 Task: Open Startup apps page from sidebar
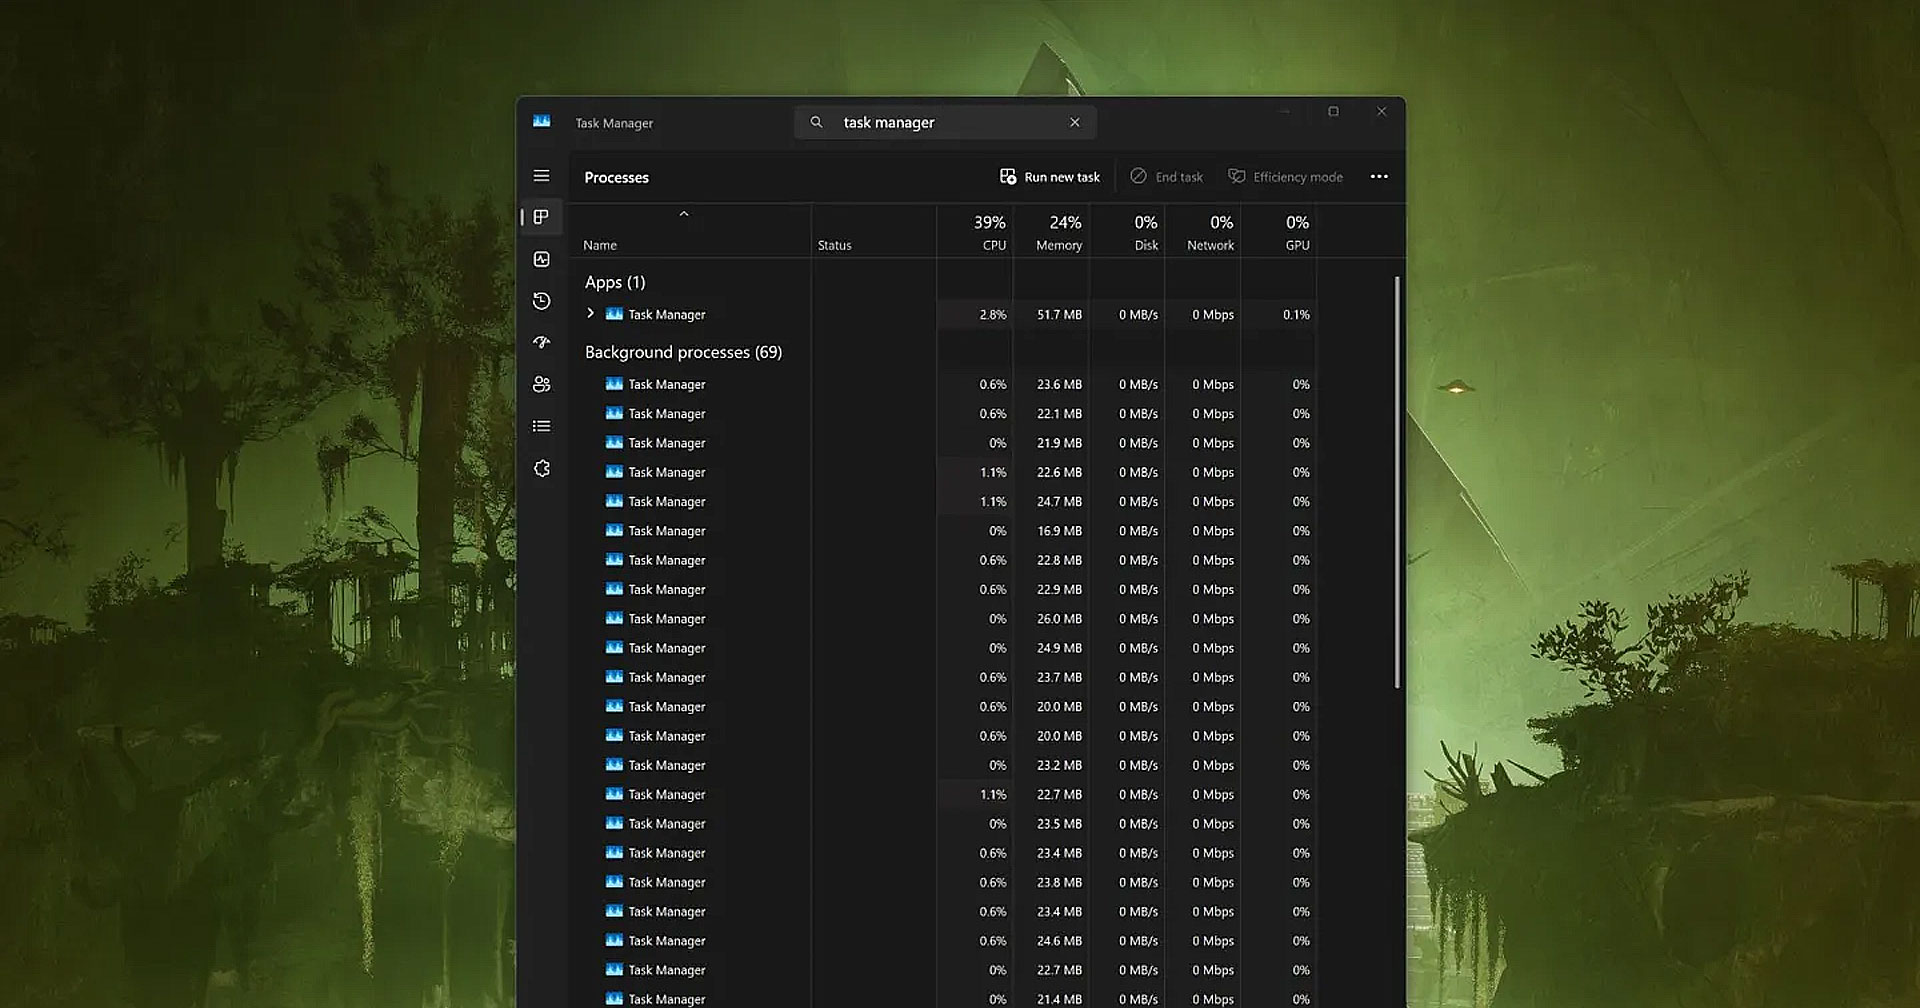pyautogui.click(x=541, y=342)
